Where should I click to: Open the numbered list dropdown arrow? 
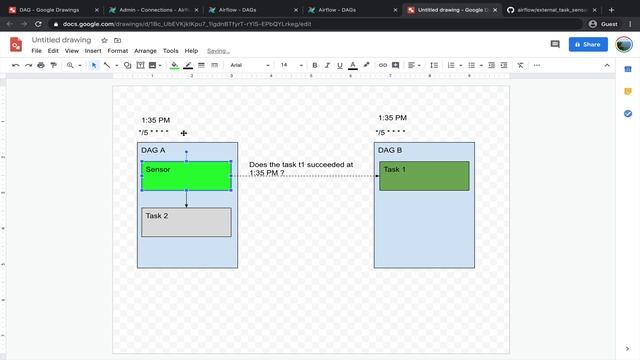coord(460,65)
